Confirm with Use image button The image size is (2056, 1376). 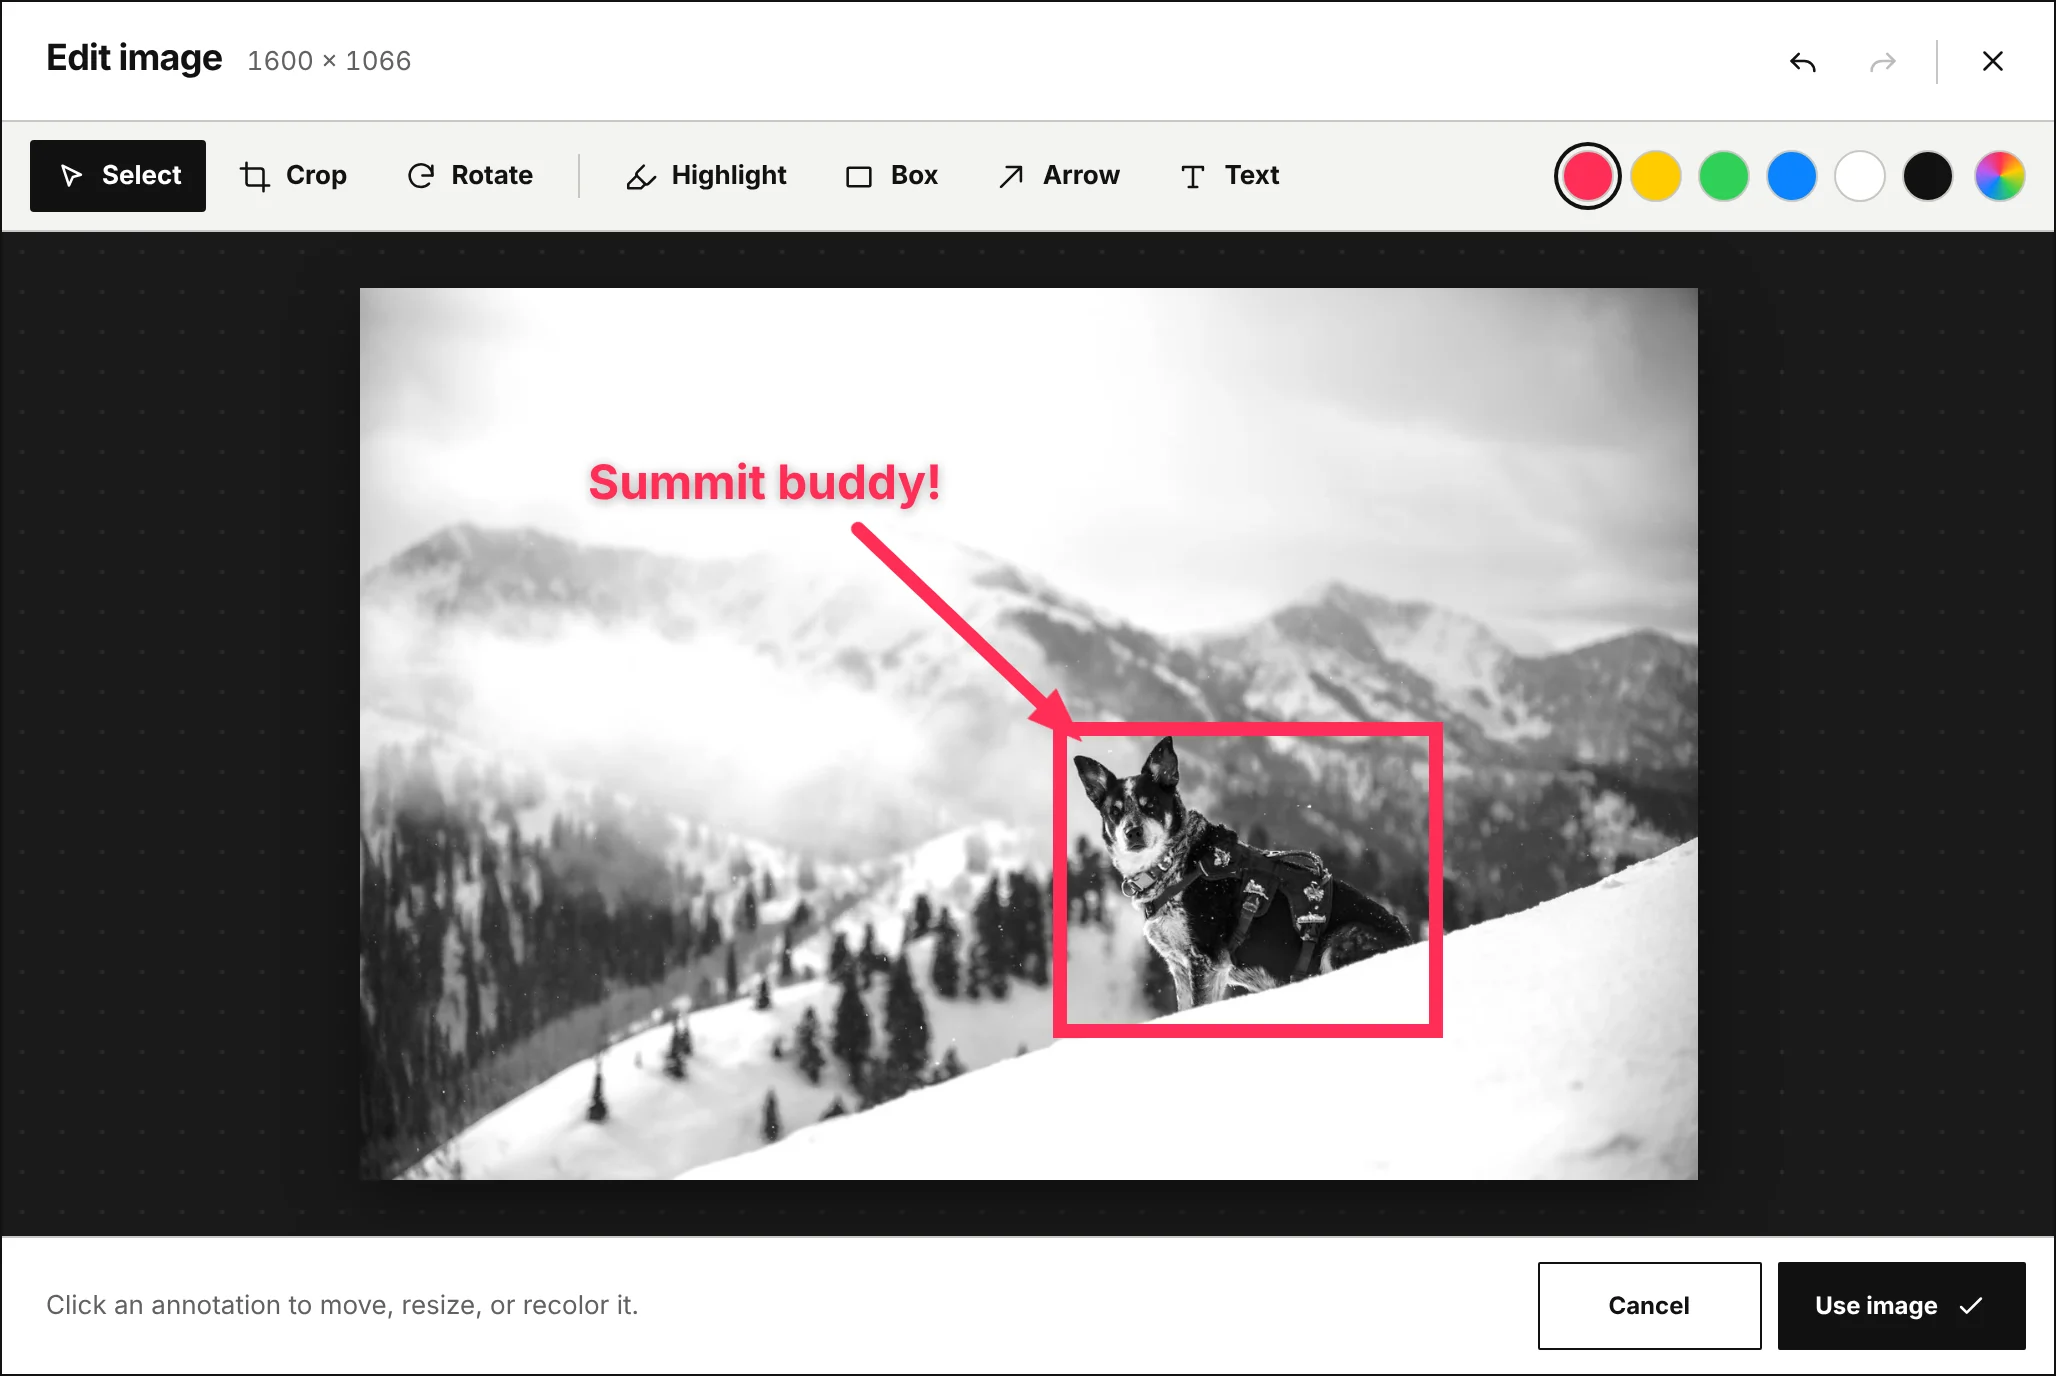click(1901, 1305)
